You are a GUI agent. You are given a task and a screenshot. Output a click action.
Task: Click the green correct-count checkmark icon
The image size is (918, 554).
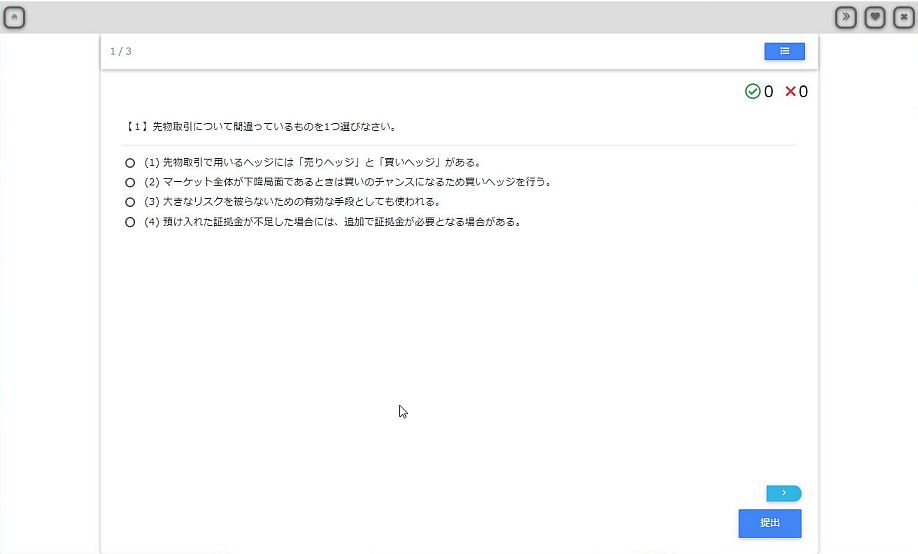752,91
